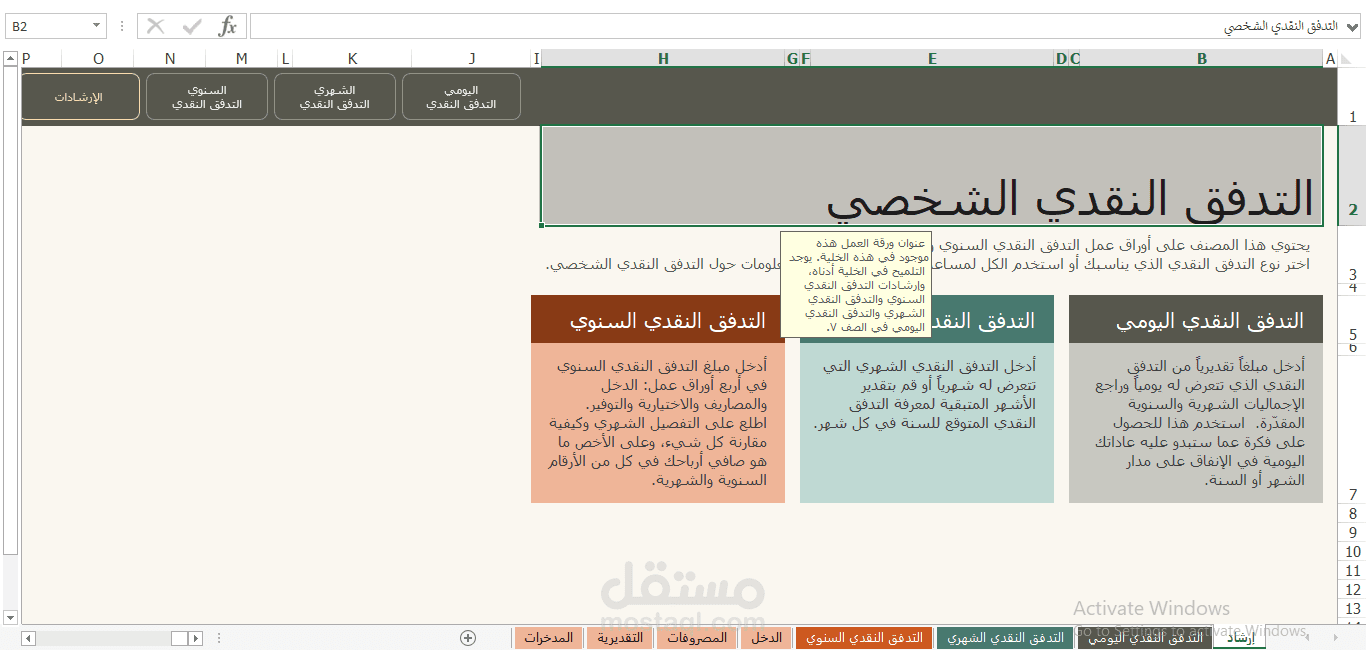Select the active إرشاد sheet tab
This screenshot has width=1366, height=650.
[1240, 637]
